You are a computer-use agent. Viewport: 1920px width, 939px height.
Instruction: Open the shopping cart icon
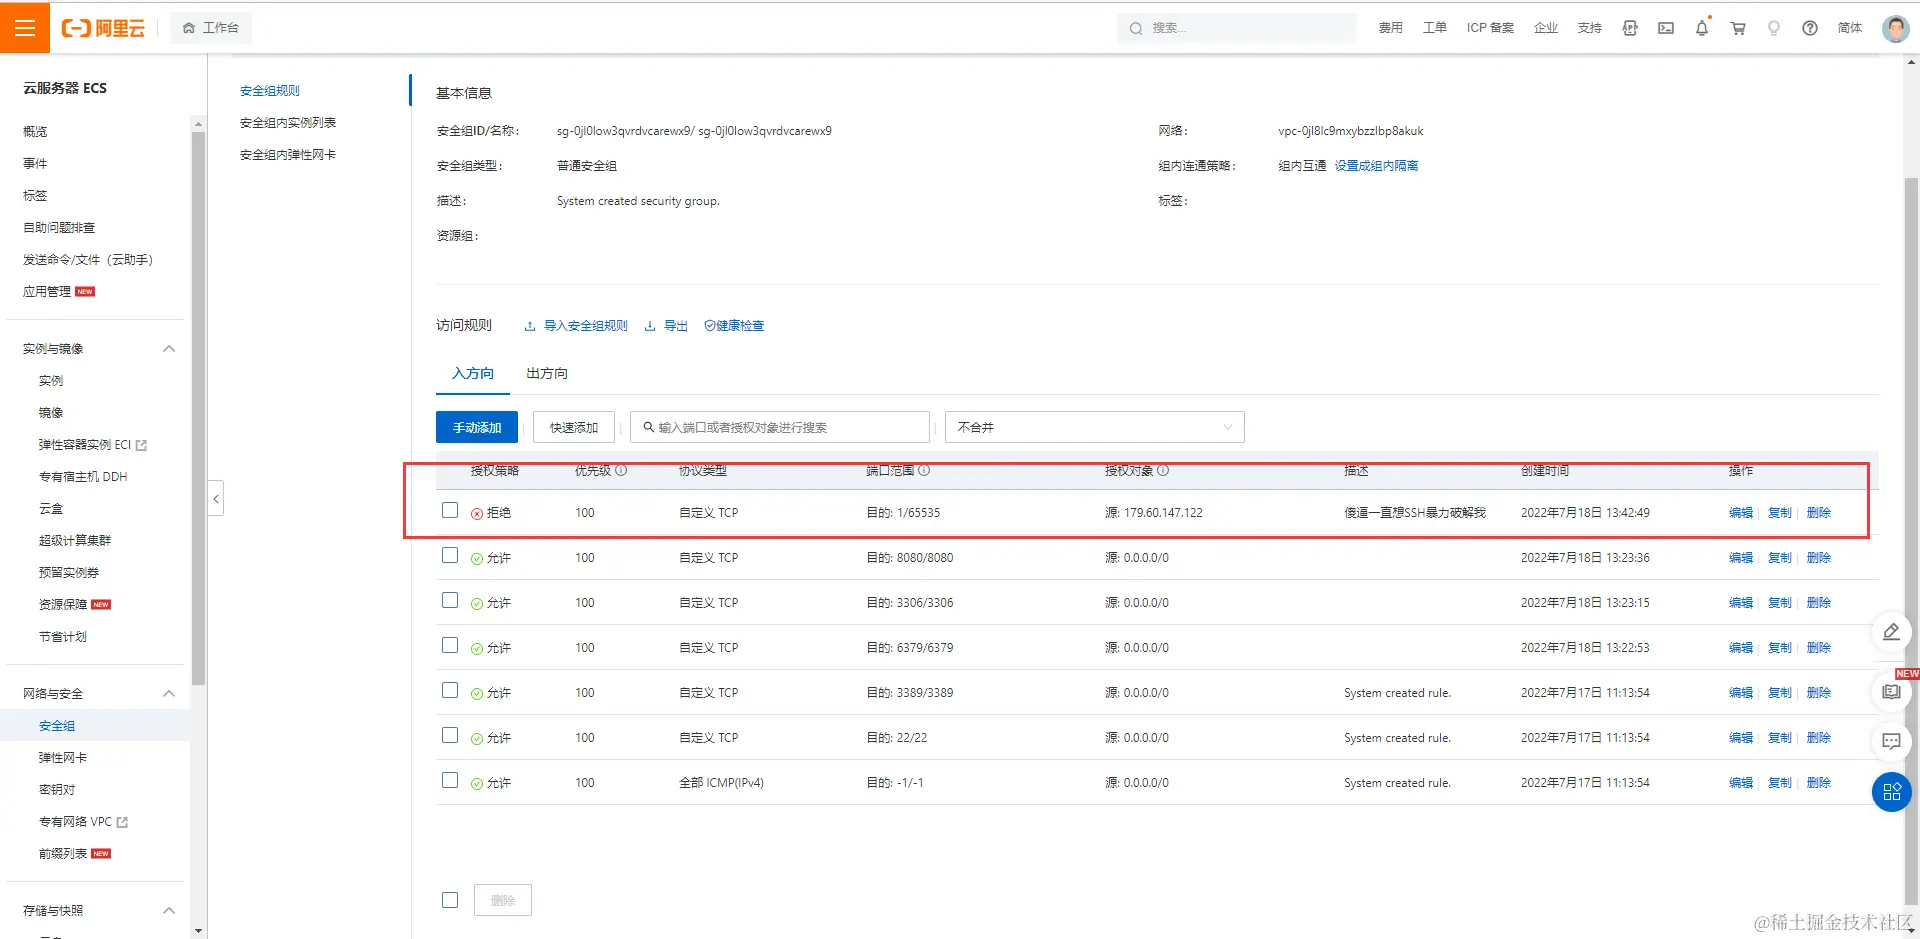[1738, 28]
